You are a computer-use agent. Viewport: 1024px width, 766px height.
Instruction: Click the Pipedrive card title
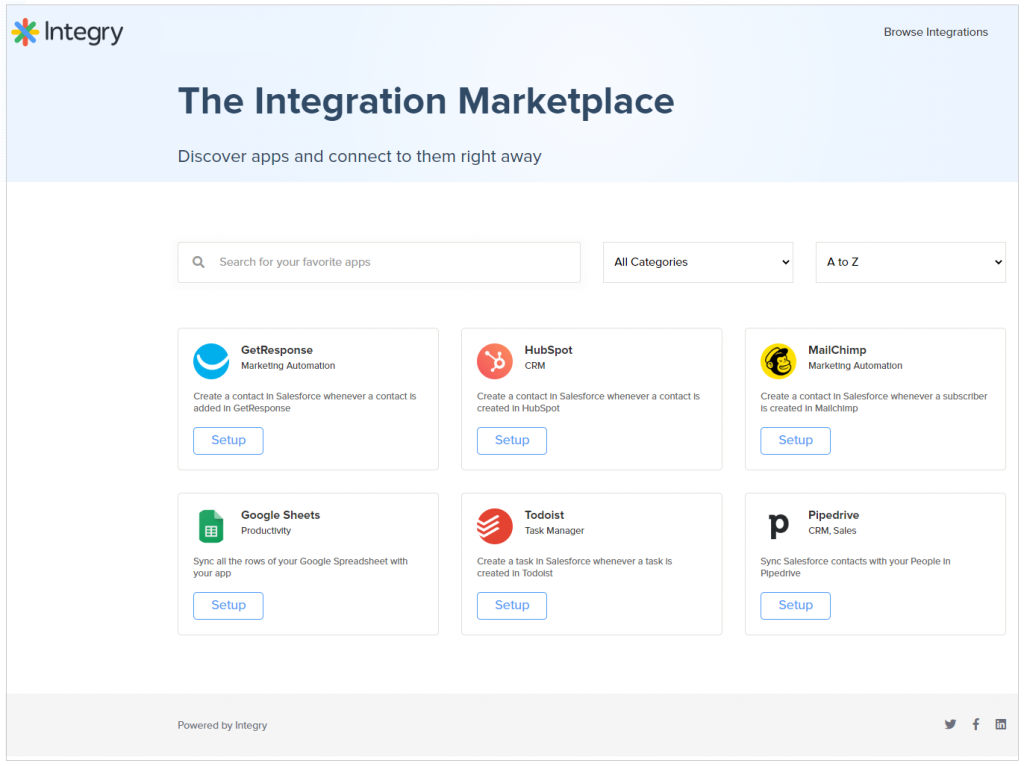[833, 515]
